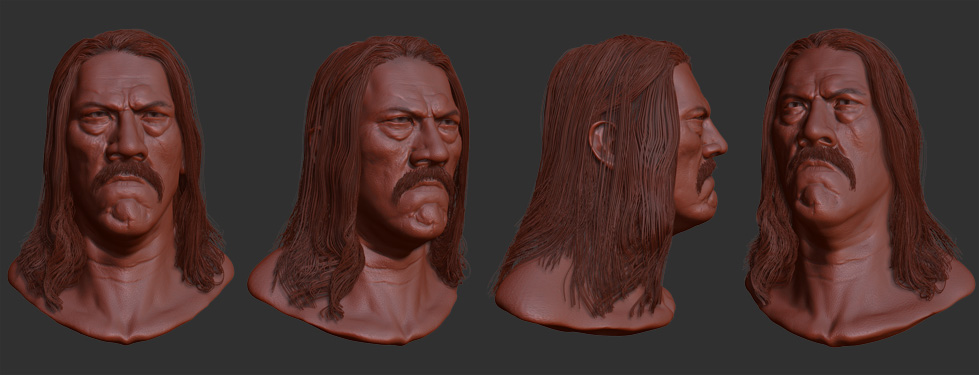This screenshot has height=375, width=979.
Task: Click the mustache of the second bust
Action: pos(423,180)
